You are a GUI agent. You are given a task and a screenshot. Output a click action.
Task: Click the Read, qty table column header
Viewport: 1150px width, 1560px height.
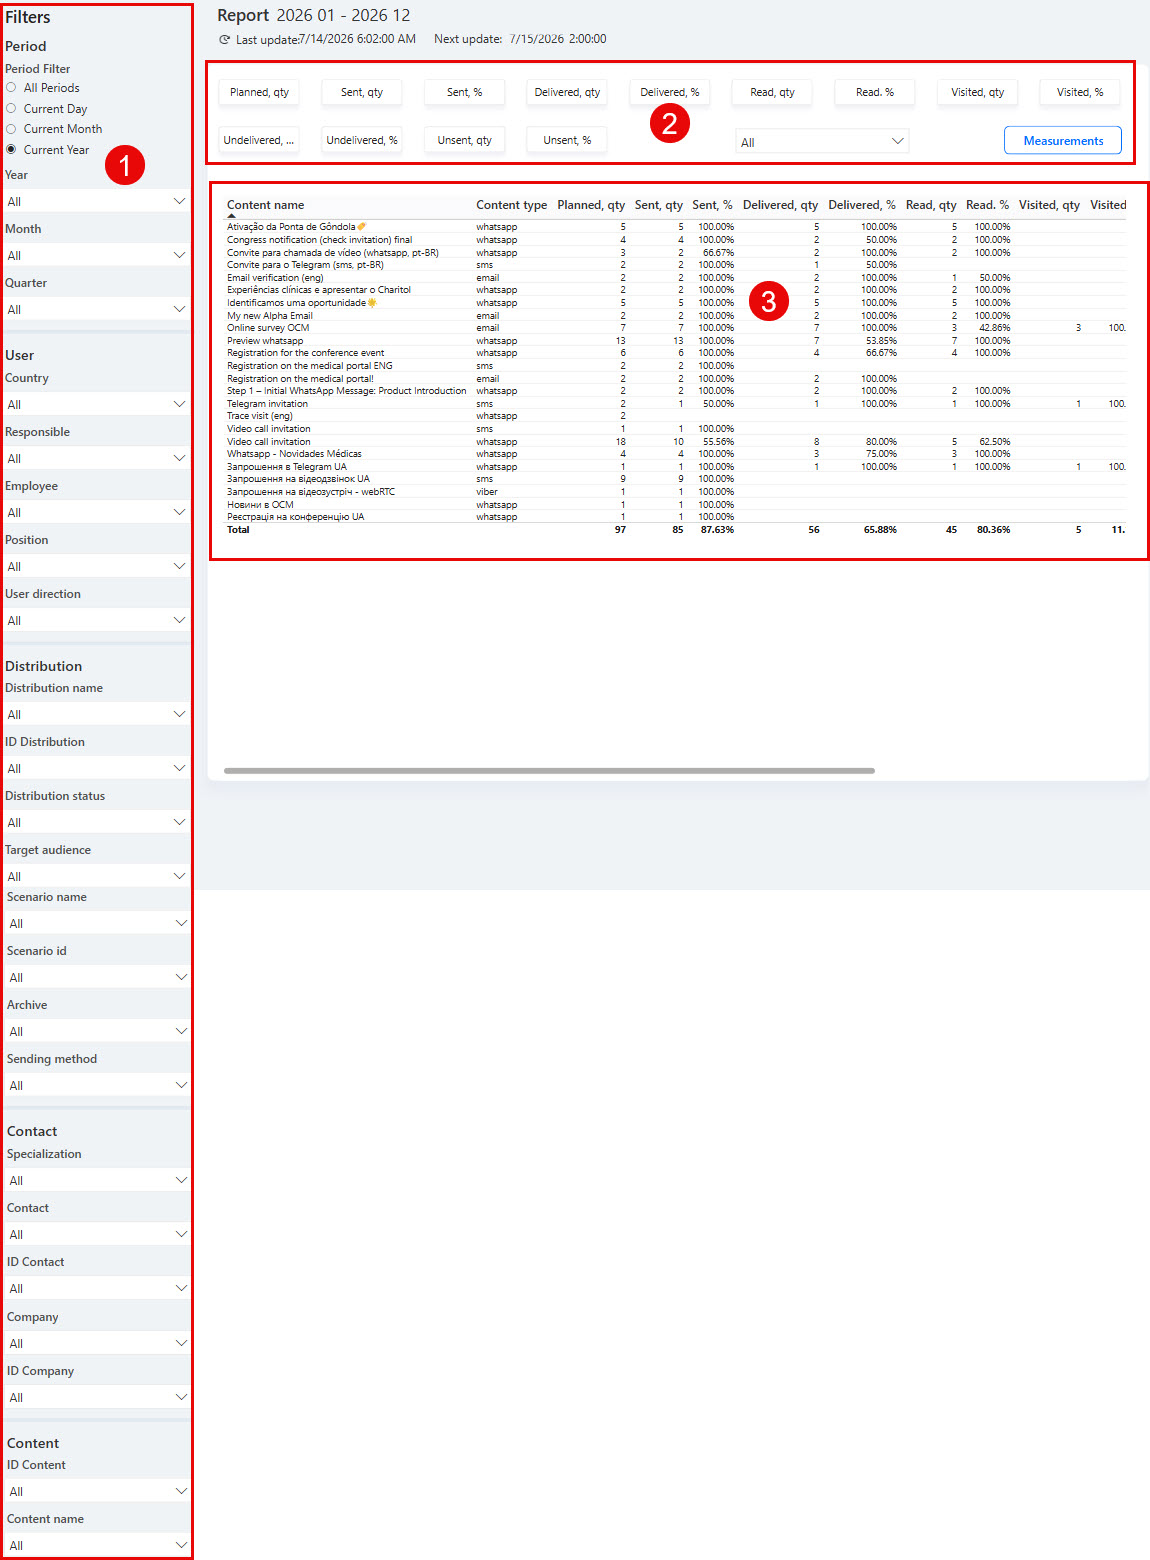coord(931,205)
